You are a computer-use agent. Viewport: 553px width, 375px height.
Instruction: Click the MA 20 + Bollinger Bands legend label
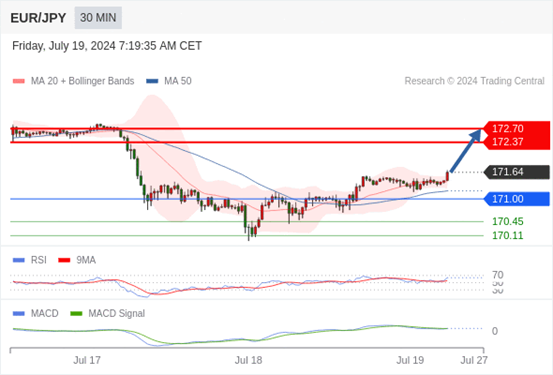pos(83,81)
